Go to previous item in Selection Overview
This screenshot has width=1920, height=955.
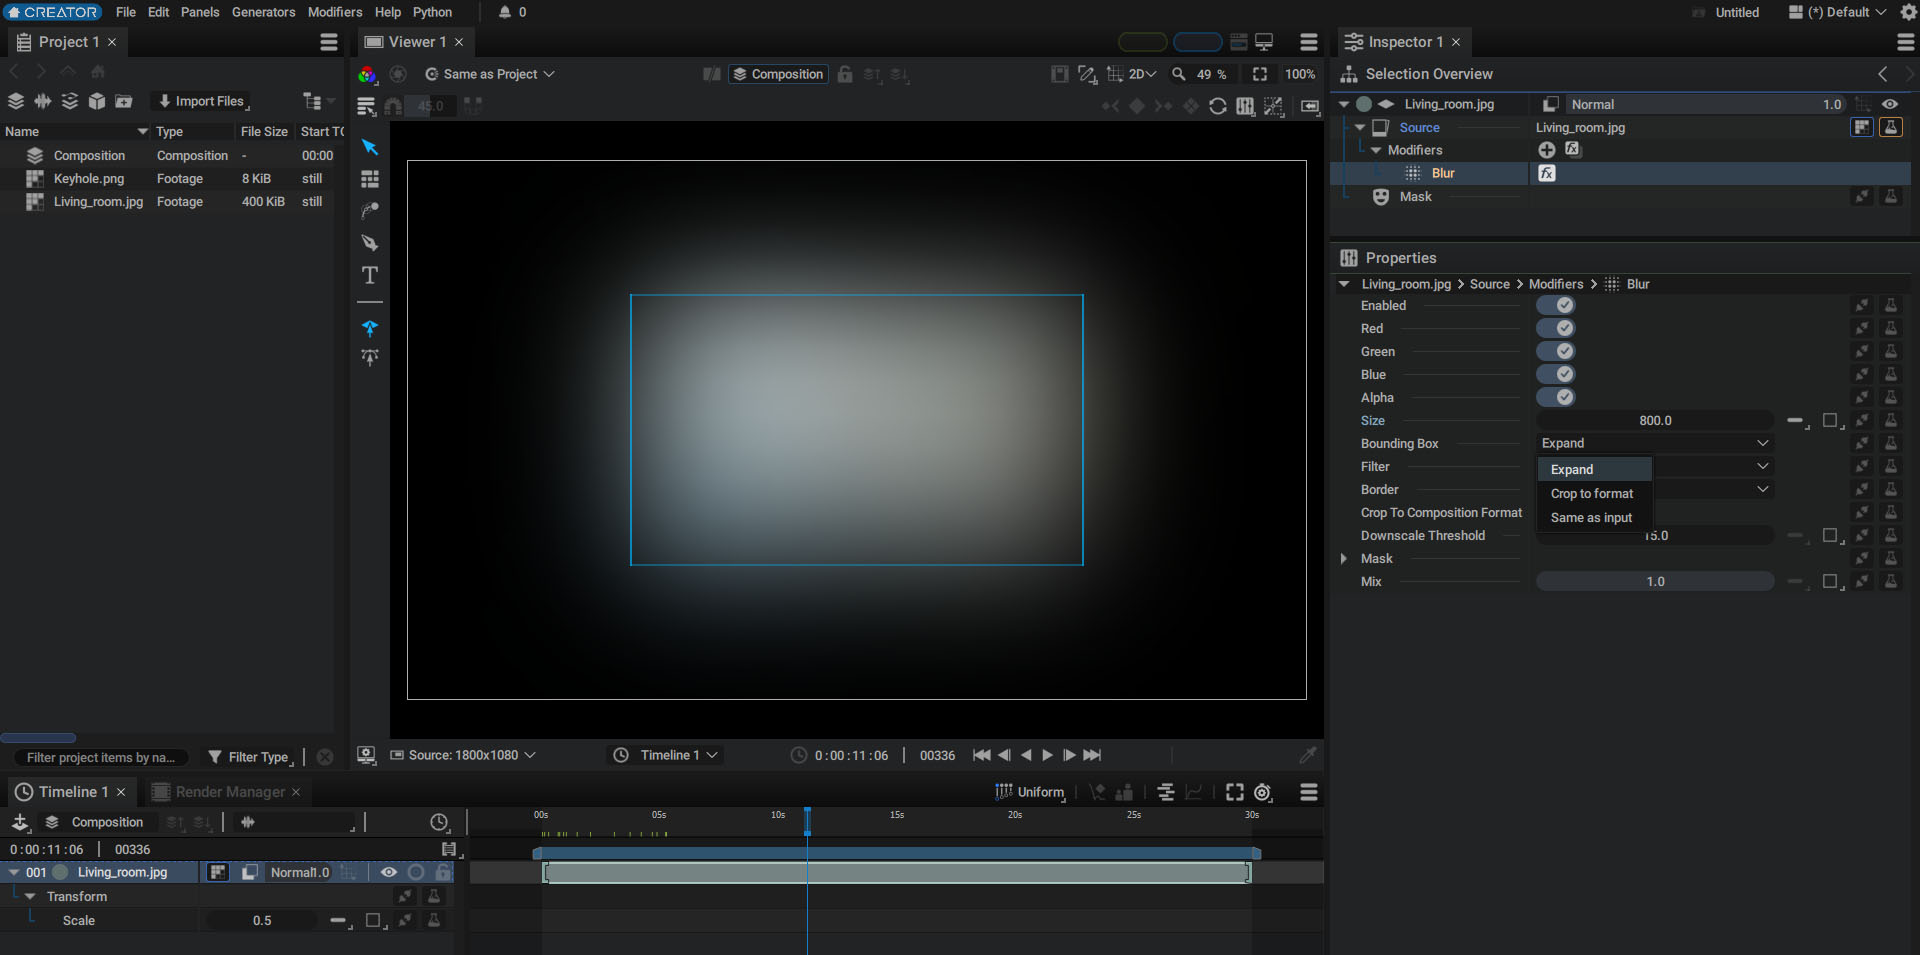pyautogui.click(x=1883, y=74)
